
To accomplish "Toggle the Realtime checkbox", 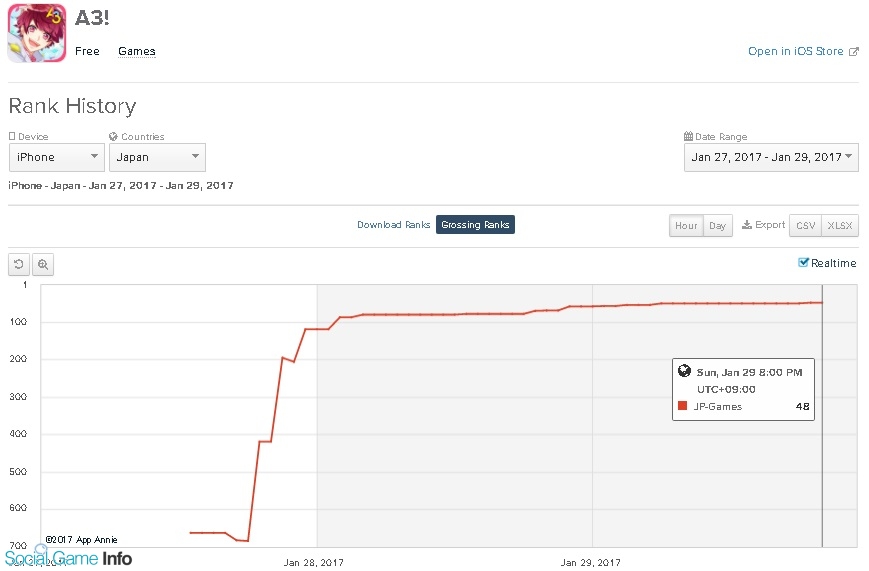I will pos(803,263).
